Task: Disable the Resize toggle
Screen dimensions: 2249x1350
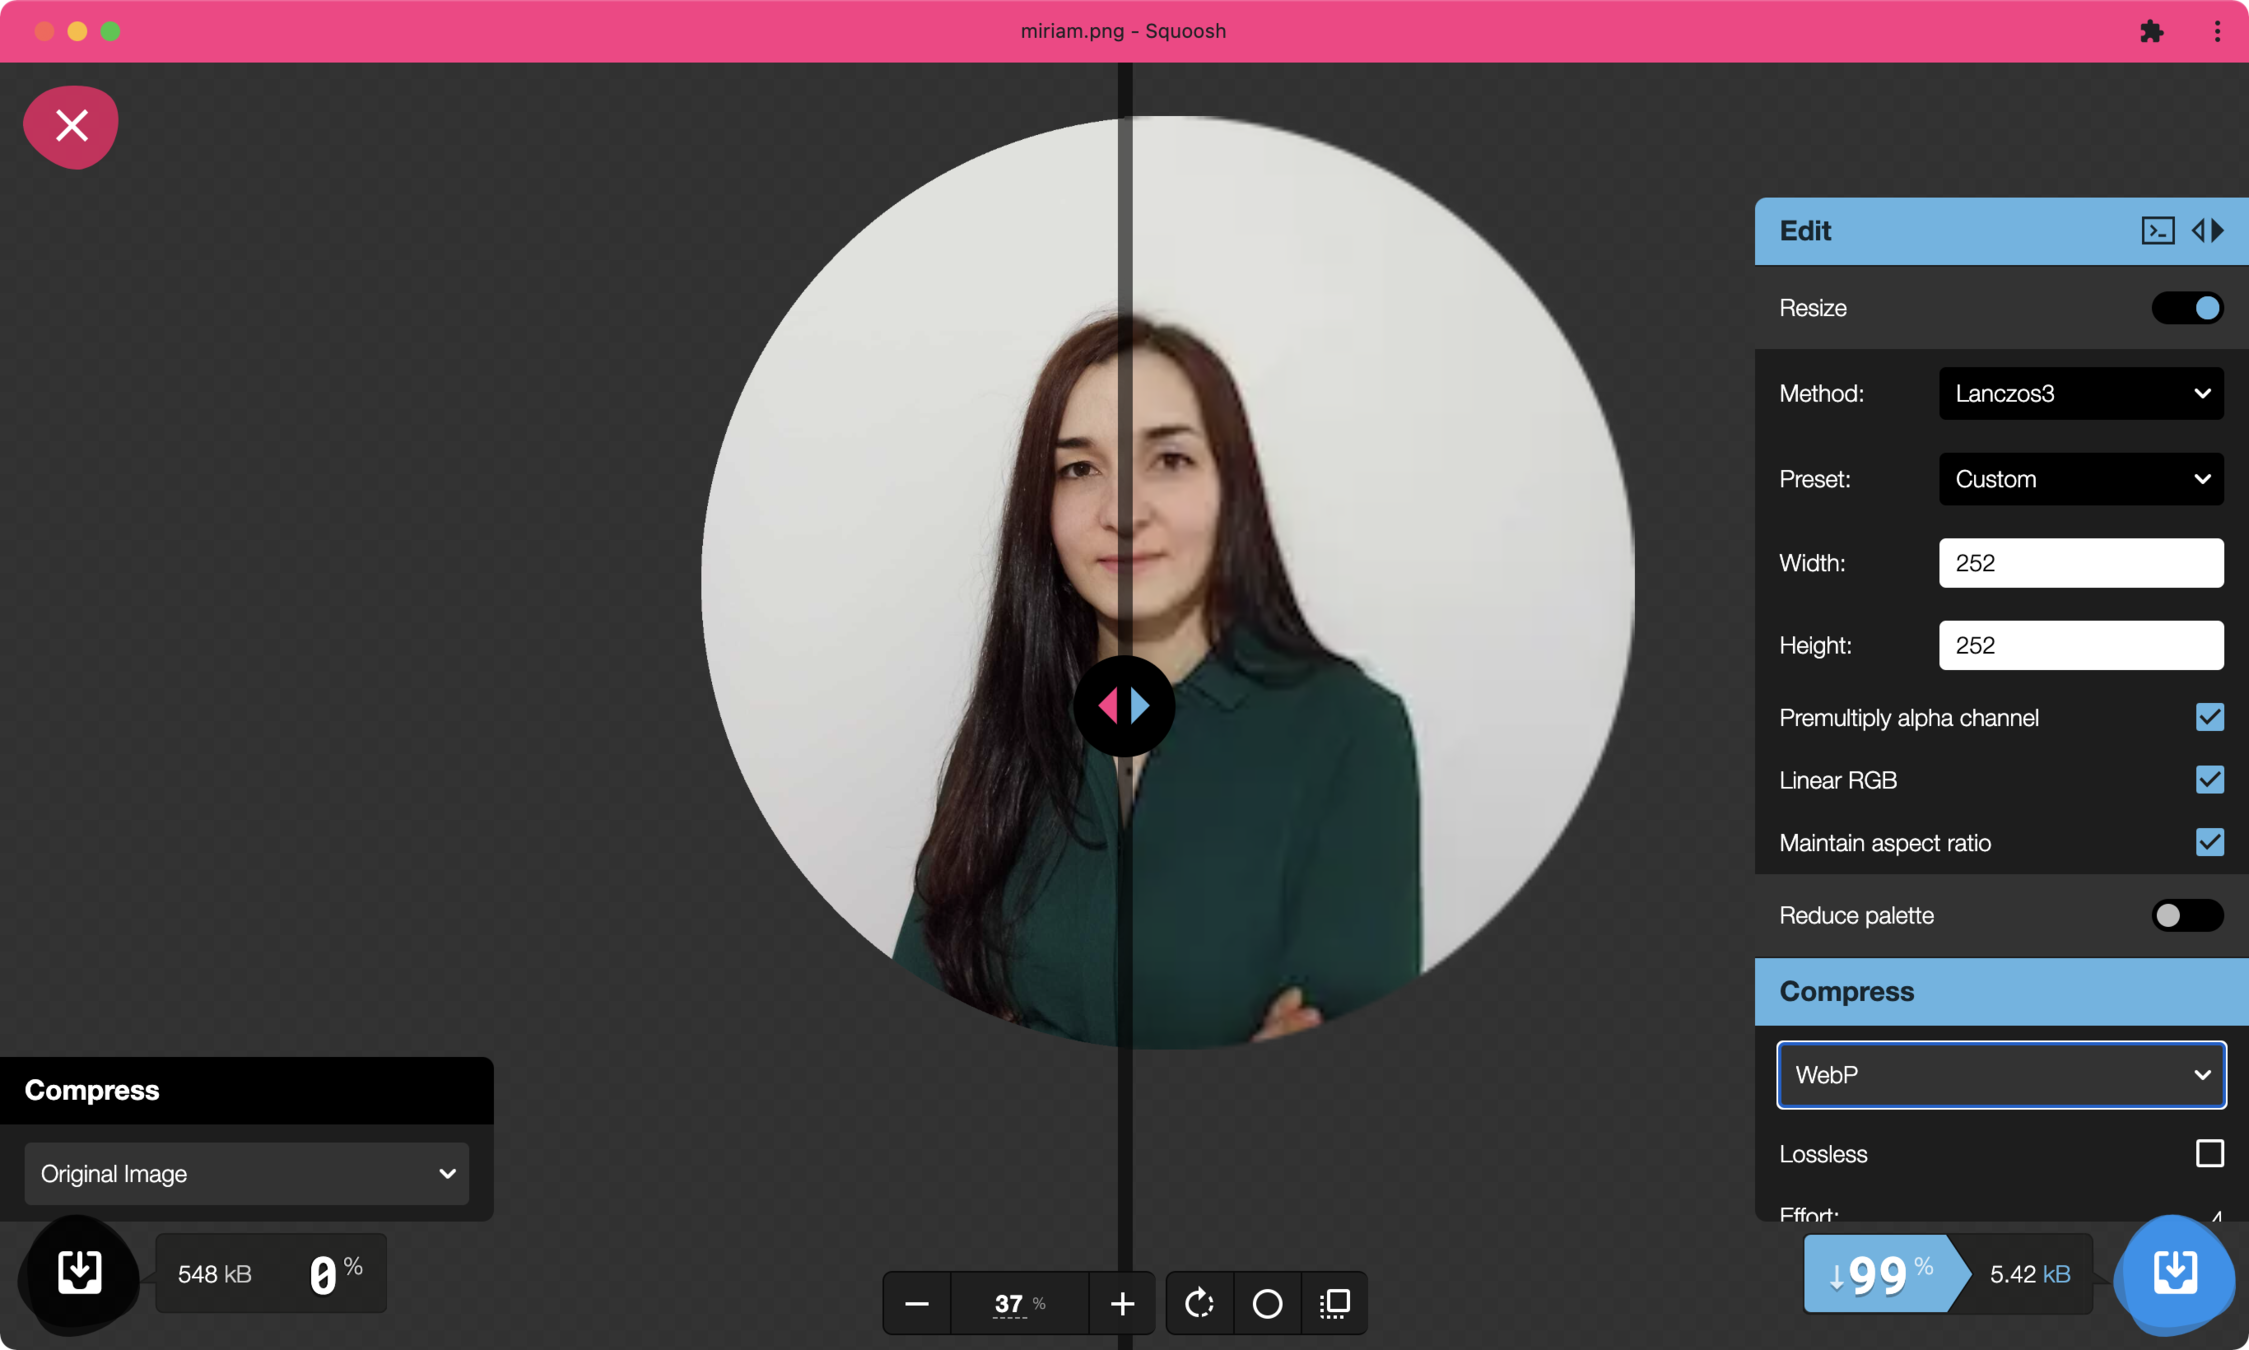Action: (x=2187, y=308)
